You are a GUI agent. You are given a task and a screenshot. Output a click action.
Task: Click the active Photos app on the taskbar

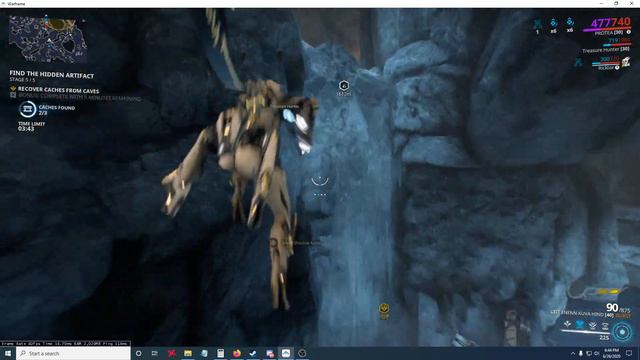pos(286,353)
